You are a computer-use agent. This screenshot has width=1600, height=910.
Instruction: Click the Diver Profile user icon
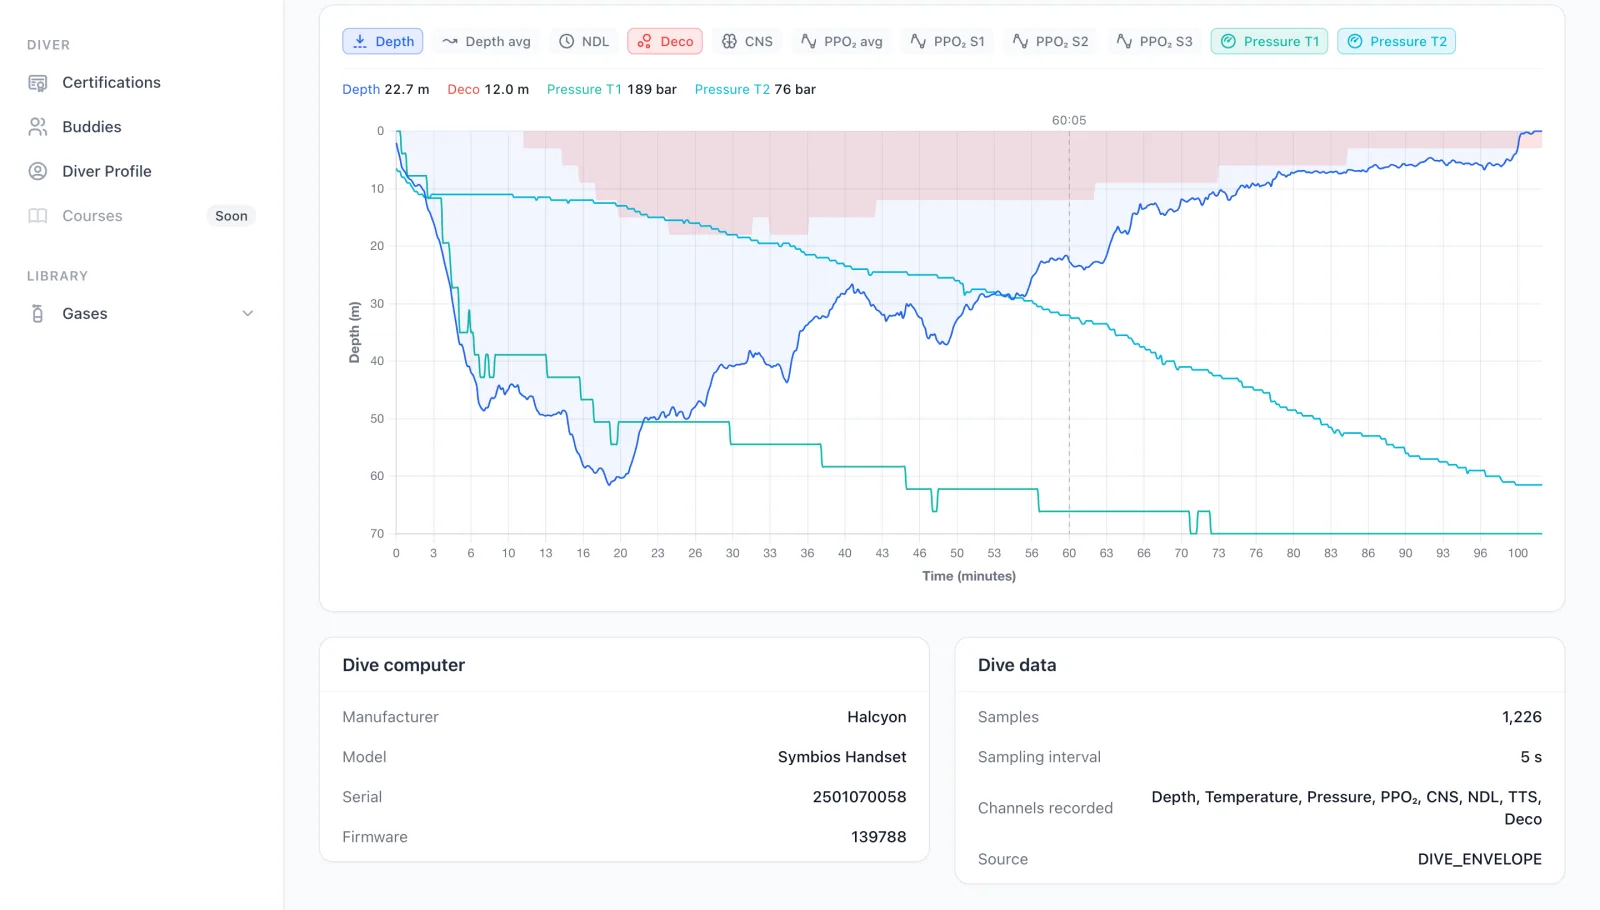[38, 171]
